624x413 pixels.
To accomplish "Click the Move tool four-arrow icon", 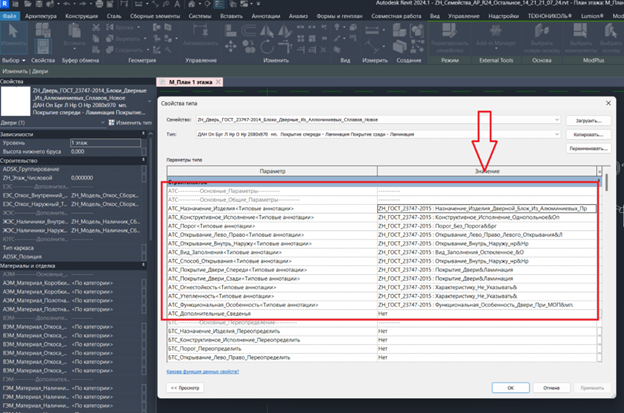I will point(230,47).
